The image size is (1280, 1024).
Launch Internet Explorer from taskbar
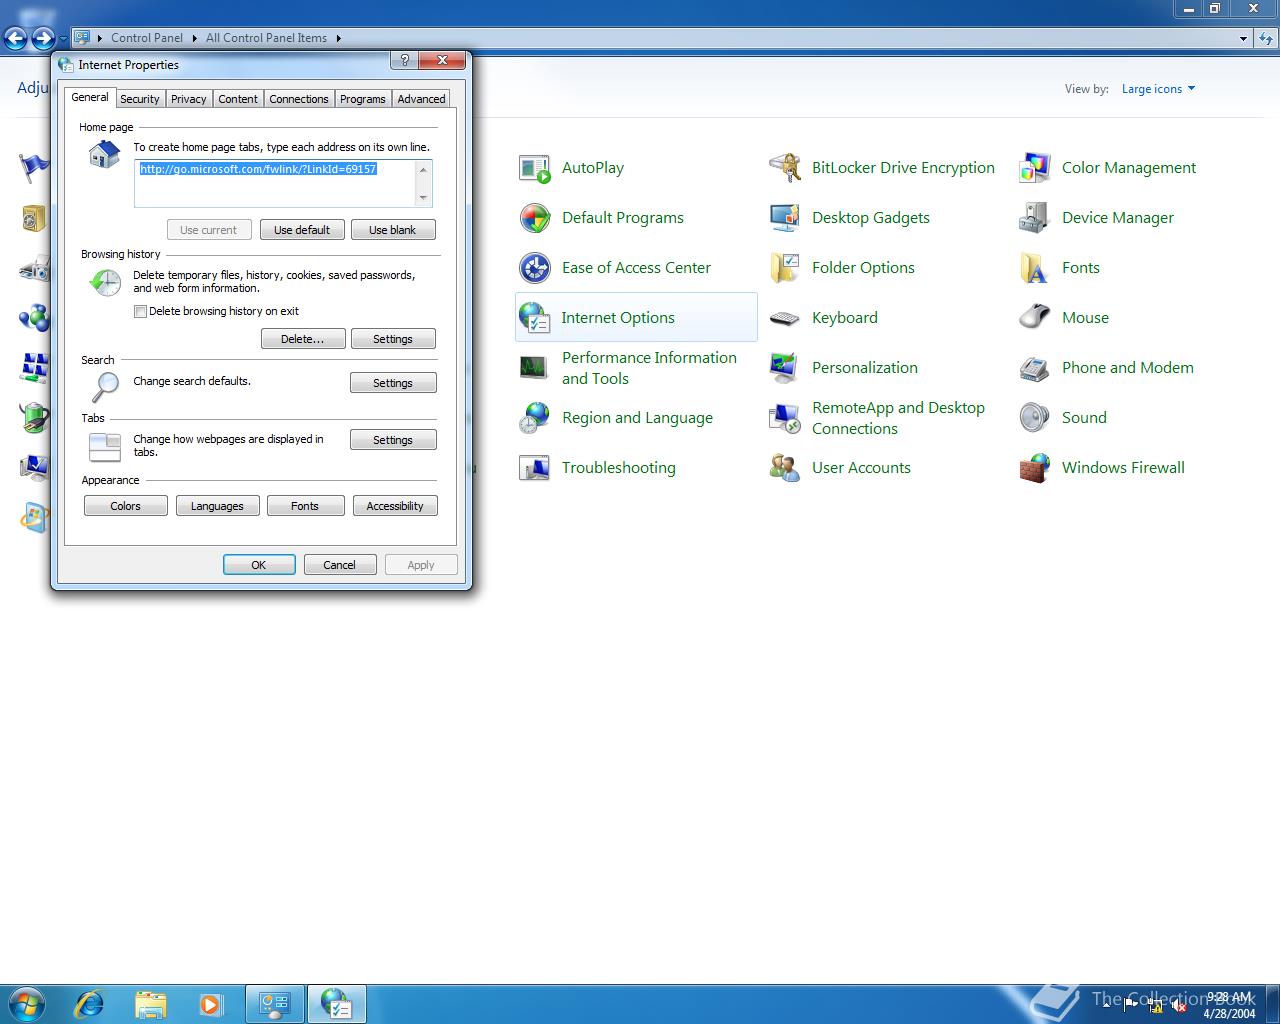(x=90, y=1004)
